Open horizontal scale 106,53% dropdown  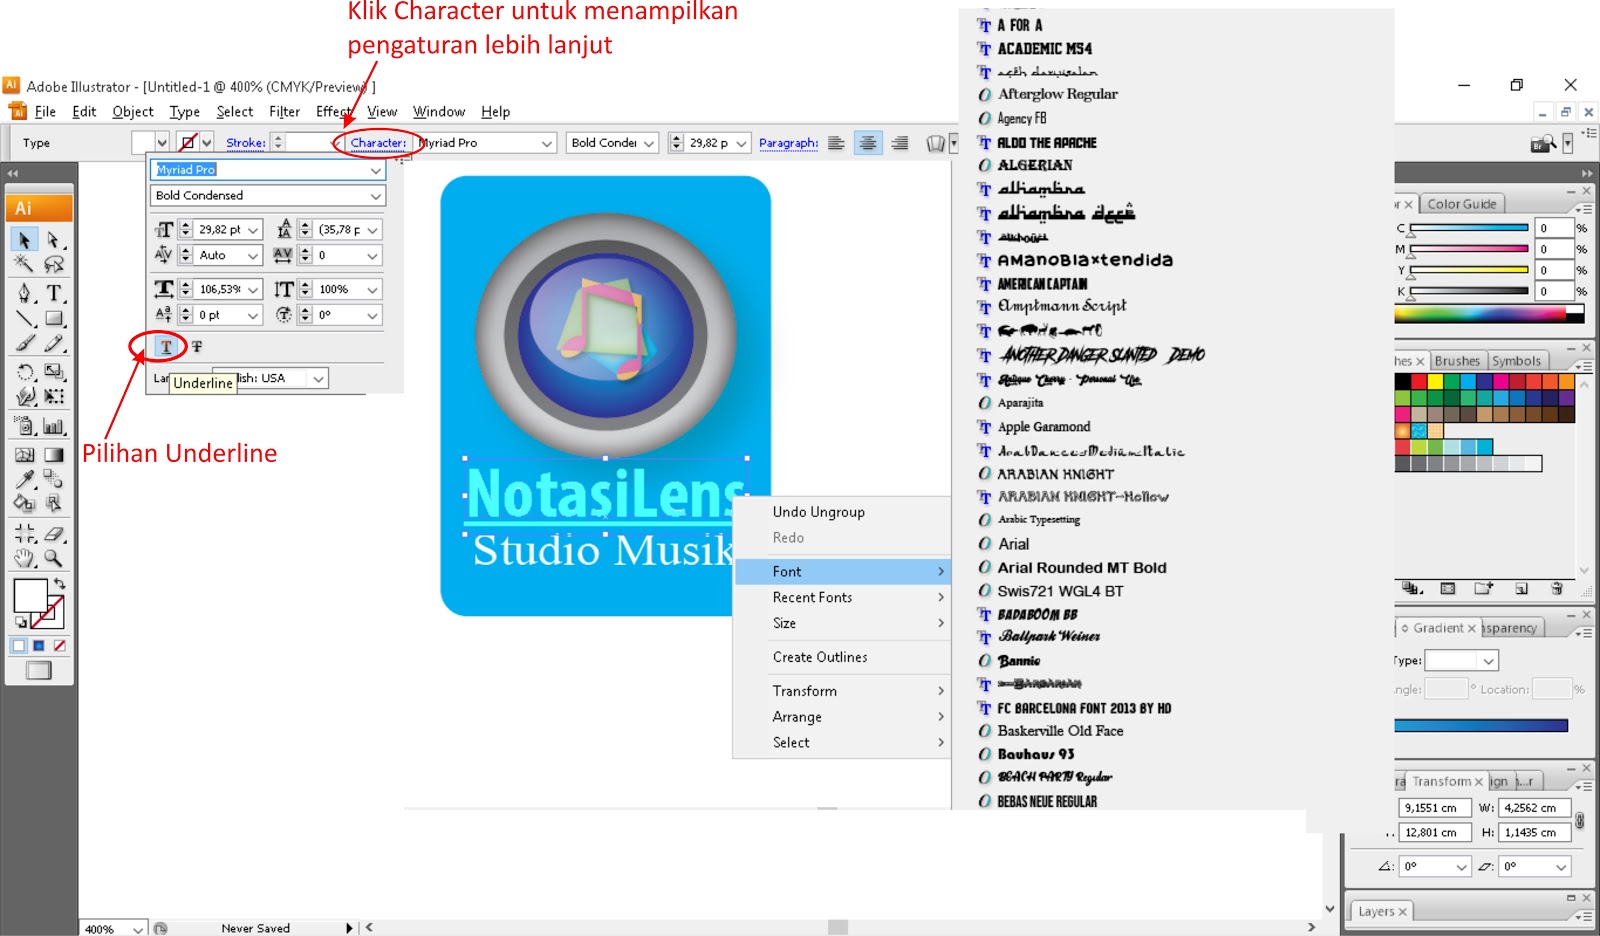253,290
